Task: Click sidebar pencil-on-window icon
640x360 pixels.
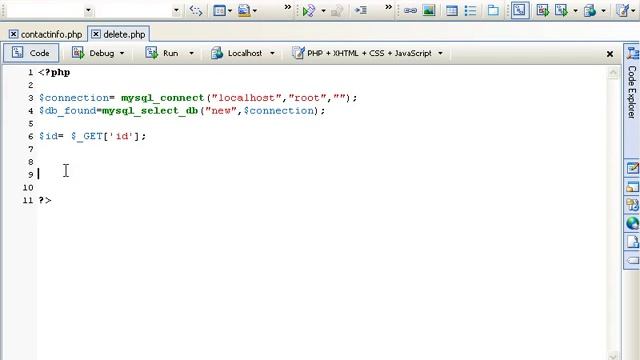Action: click(633, 168)
